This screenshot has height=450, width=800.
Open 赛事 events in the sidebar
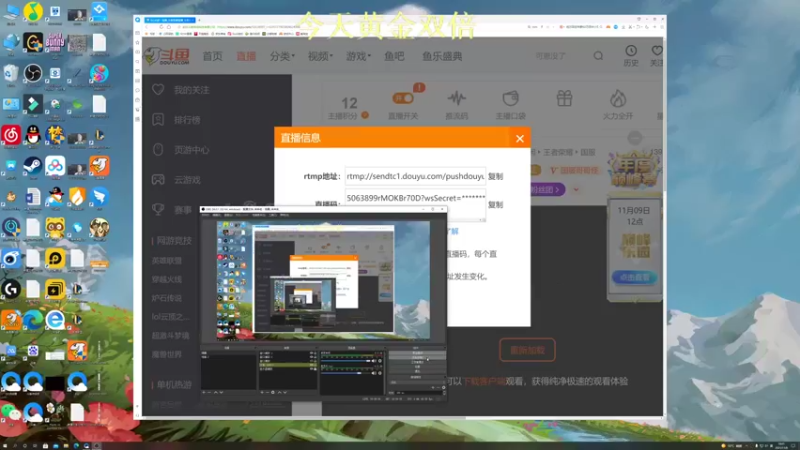pyautogui.click(x=182, y=210)
